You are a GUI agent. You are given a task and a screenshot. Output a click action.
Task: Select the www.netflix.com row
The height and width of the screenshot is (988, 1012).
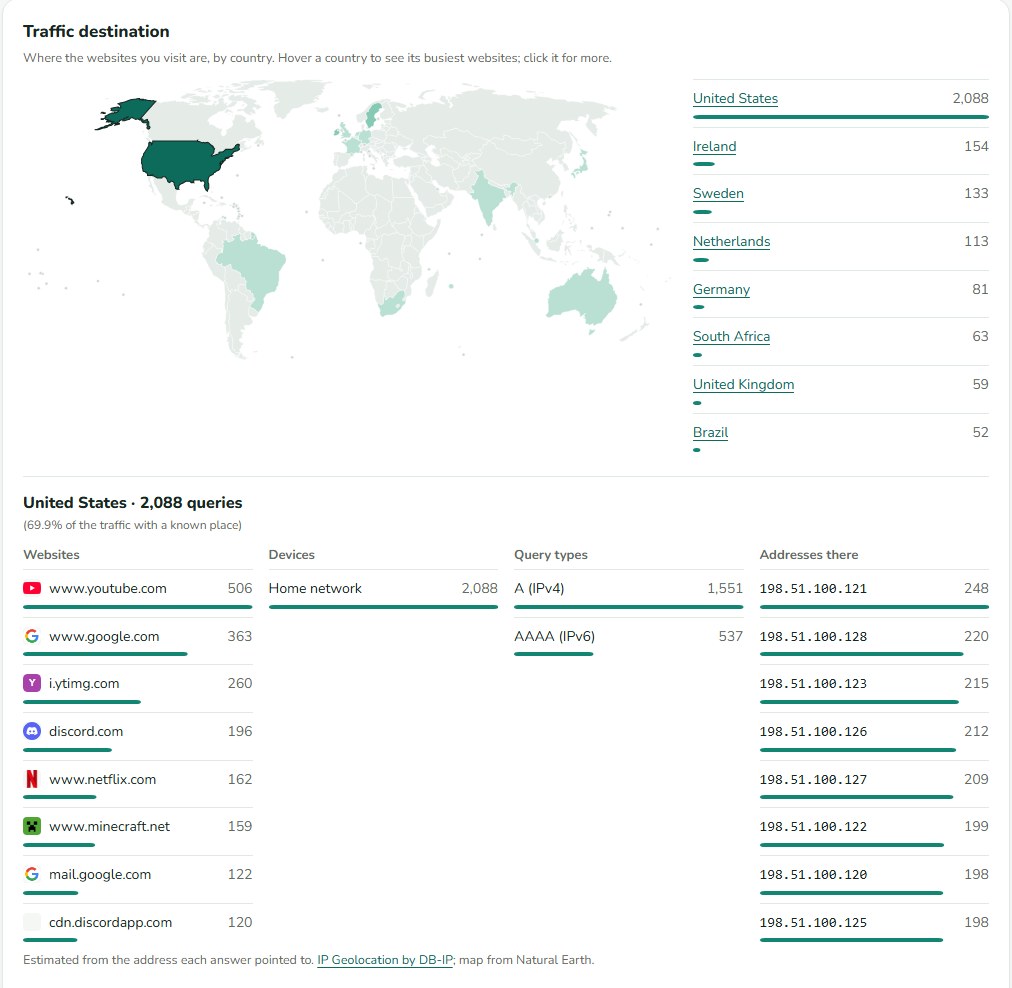click(x=137, y=784)
